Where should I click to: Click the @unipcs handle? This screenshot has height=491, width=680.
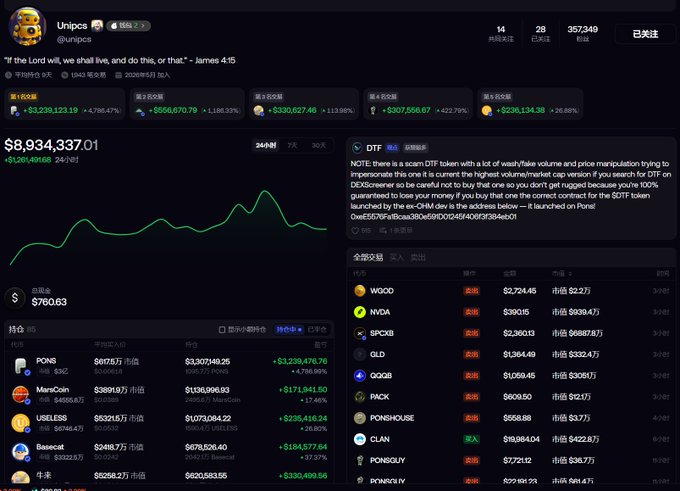coord(74,39)
